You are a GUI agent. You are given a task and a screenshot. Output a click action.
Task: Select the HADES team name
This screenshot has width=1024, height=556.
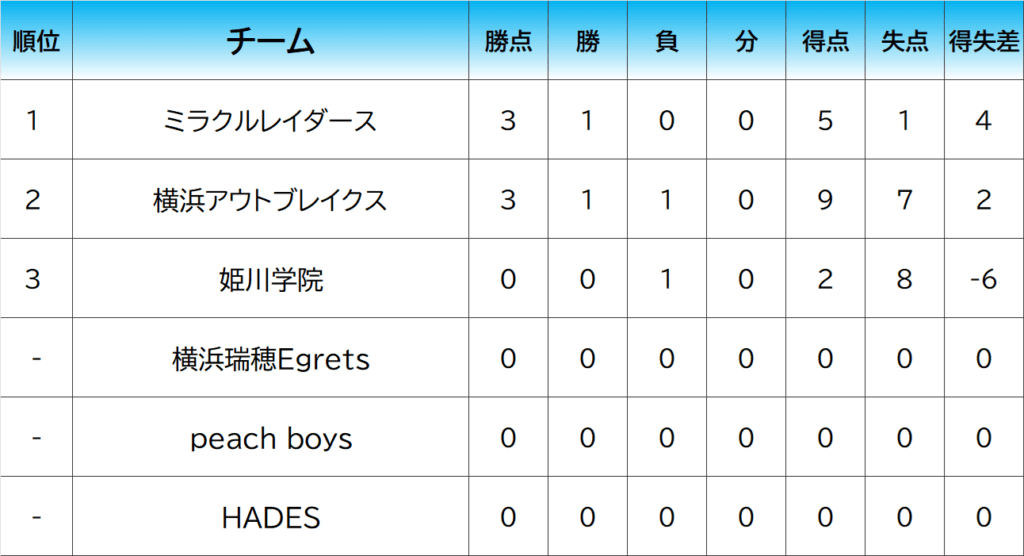tap(270, 517)
